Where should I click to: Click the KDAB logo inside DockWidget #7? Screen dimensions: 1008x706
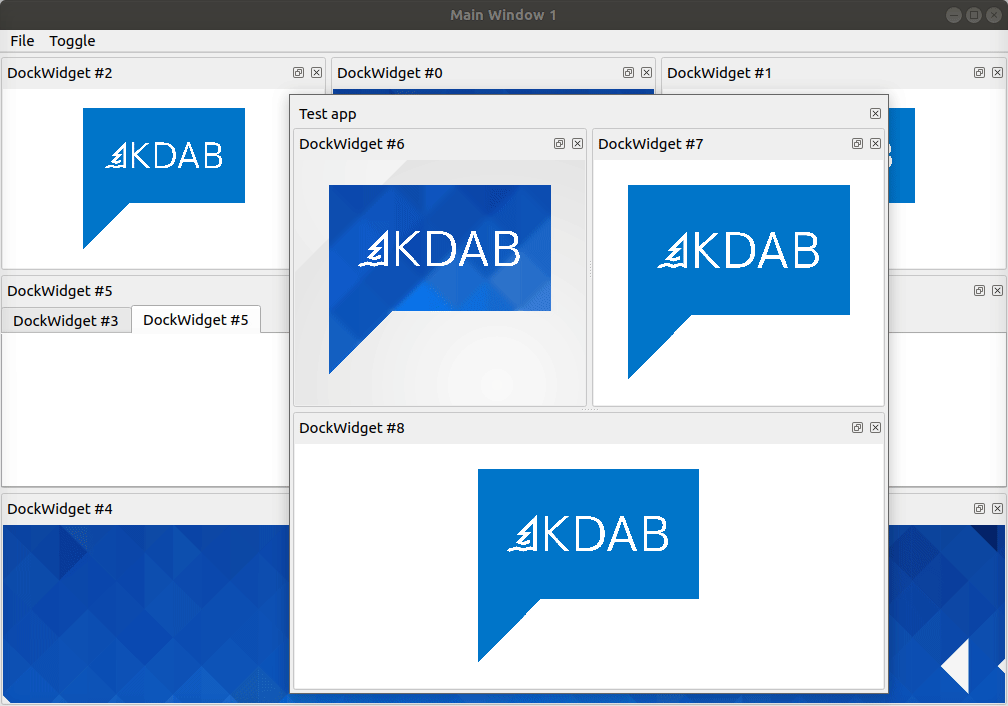pos(739,248)
